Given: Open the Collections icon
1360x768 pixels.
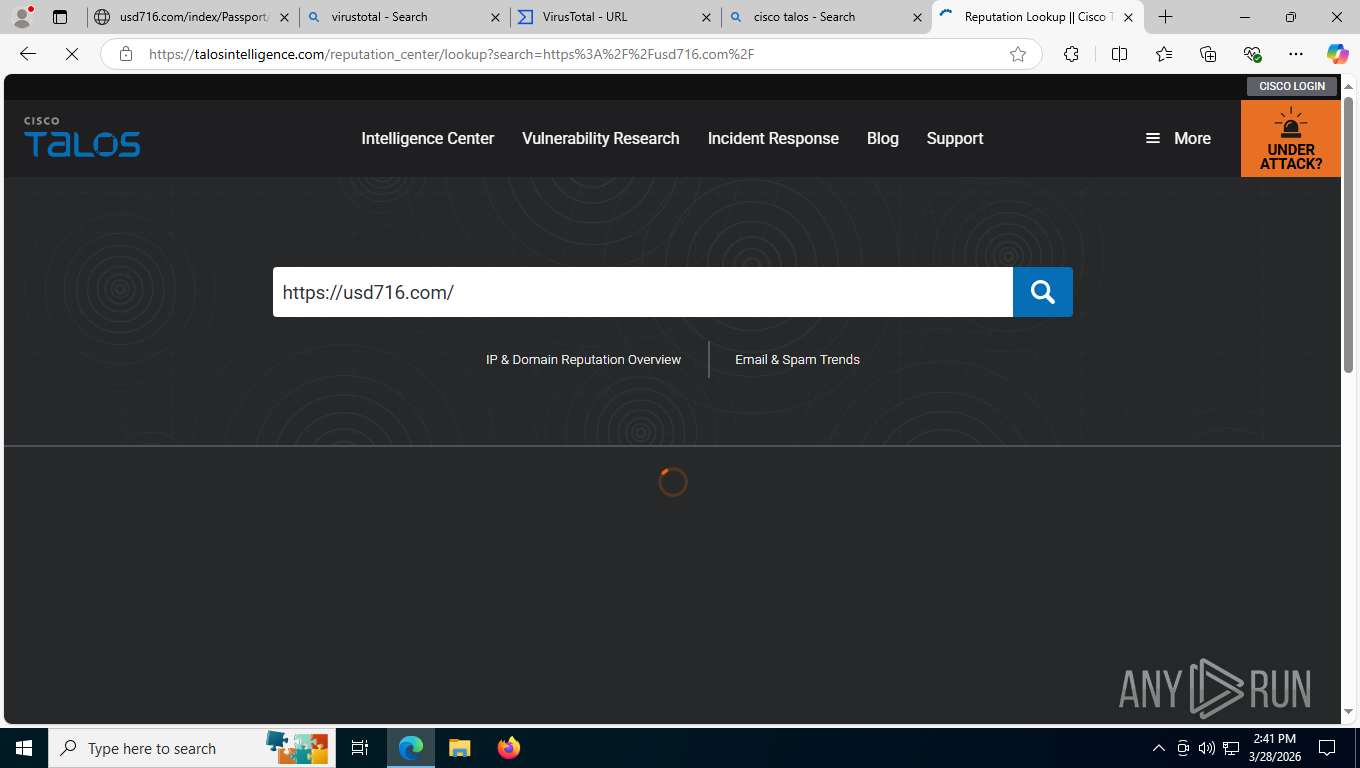Looking at the screenshot, I should (x=1208, y=54).
